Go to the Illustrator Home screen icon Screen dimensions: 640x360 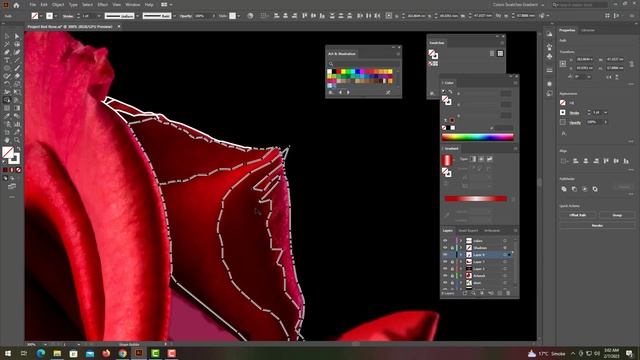point(16,5)
